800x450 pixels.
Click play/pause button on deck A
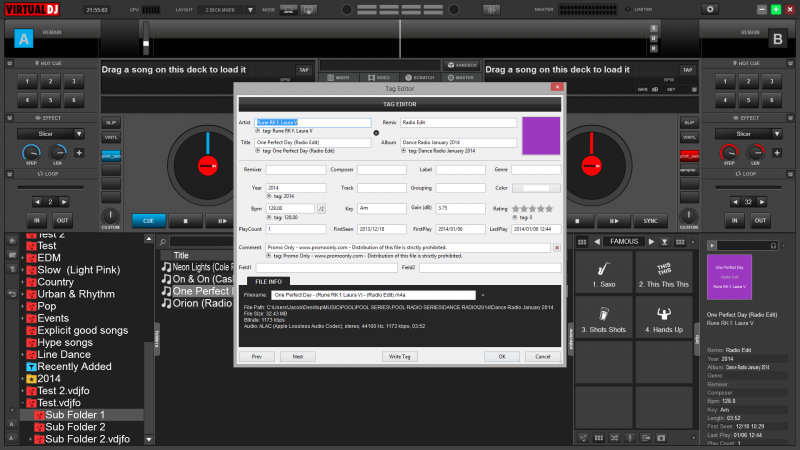click(x=221, y=221)
